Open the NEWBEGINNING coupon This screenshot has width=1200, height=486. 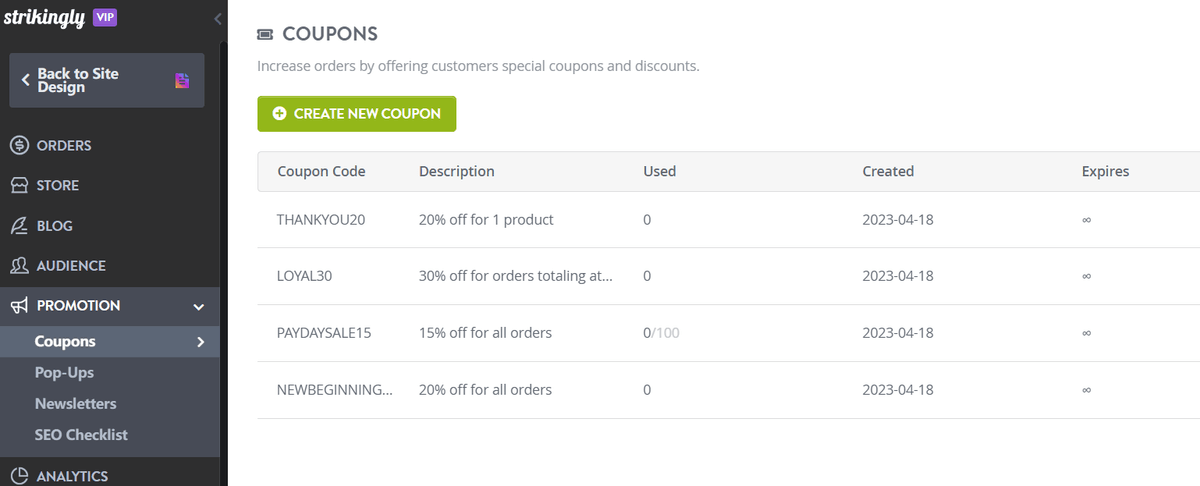tap(335, 390)
